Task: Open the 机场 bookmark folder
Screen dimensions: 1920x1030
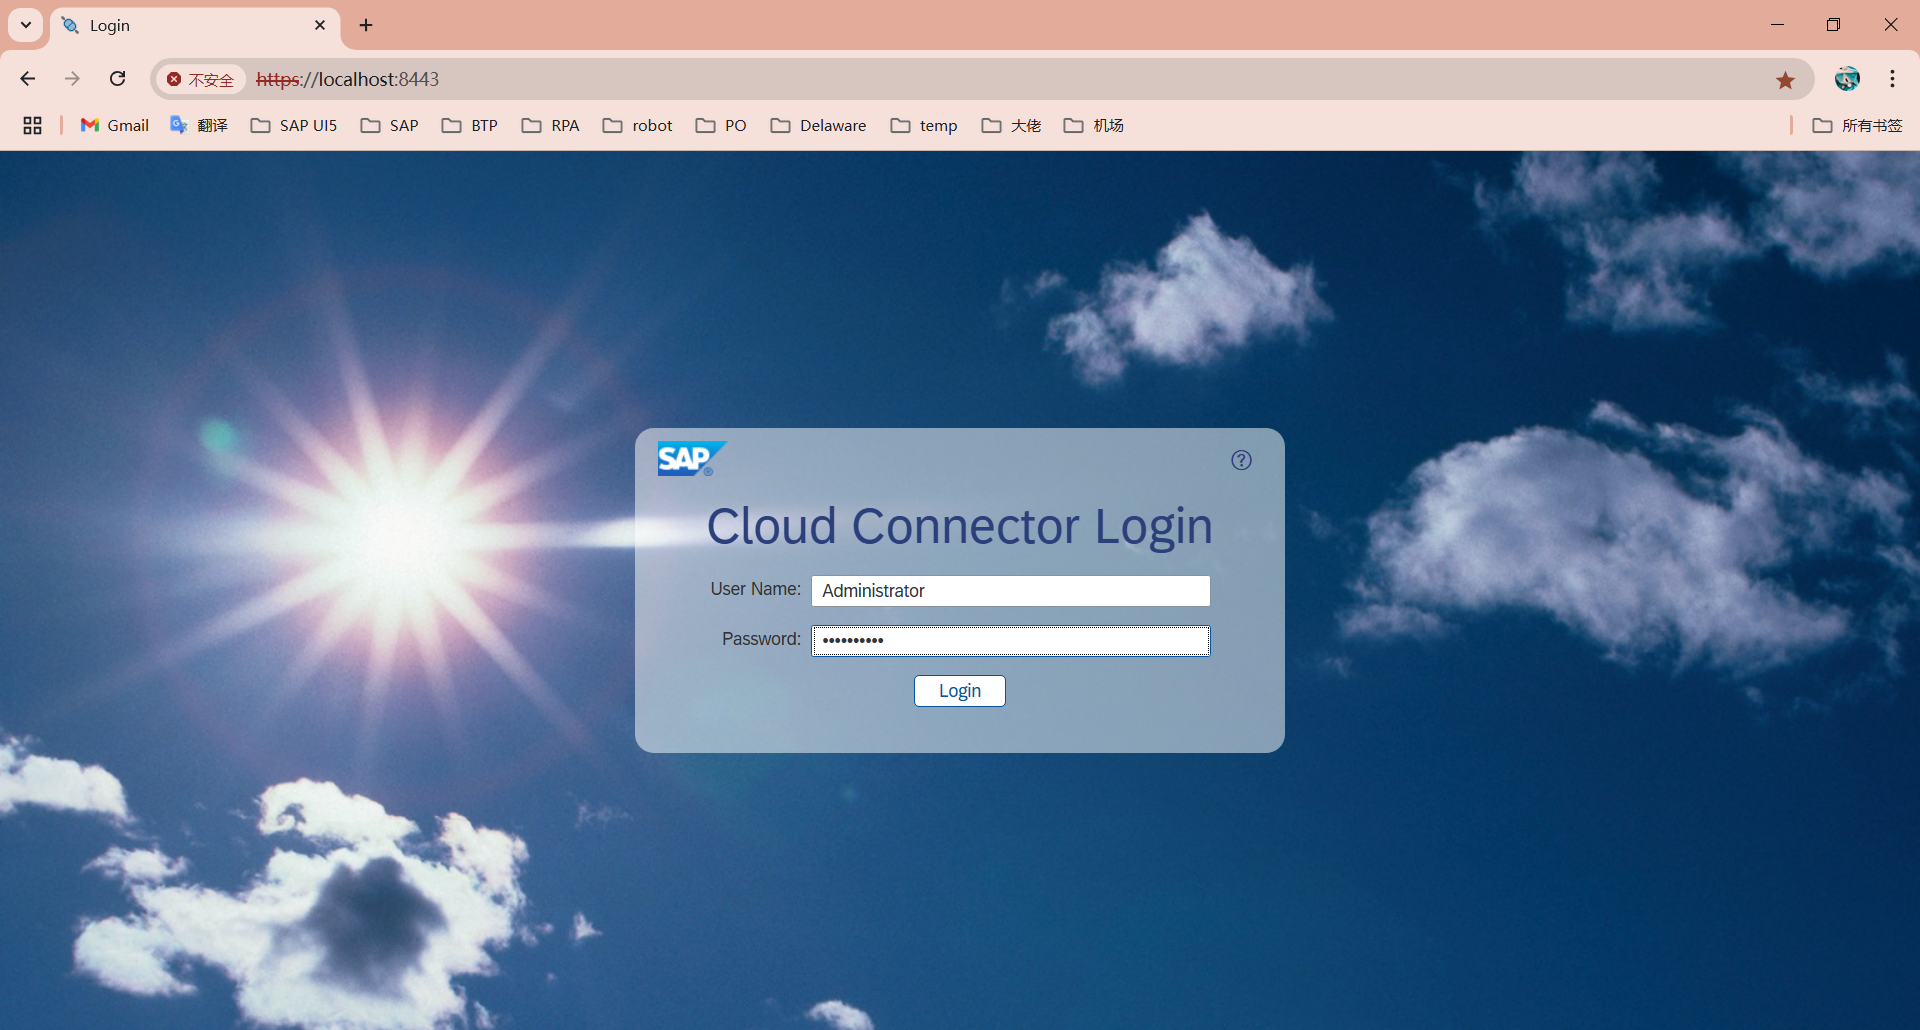Action: 1094,125
